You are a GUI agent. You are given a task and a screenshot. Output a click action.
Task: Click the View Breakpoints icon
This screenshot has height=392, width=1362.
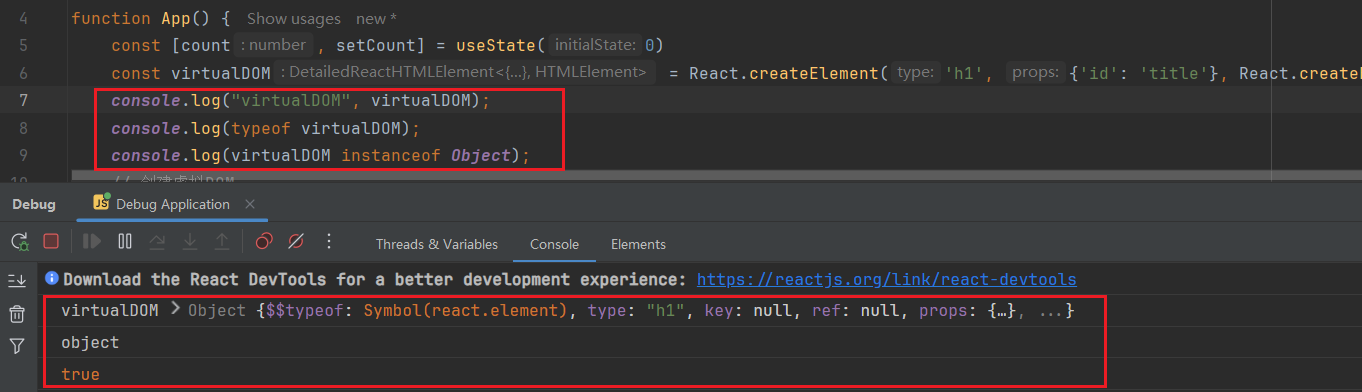click(x=263, y=241)
